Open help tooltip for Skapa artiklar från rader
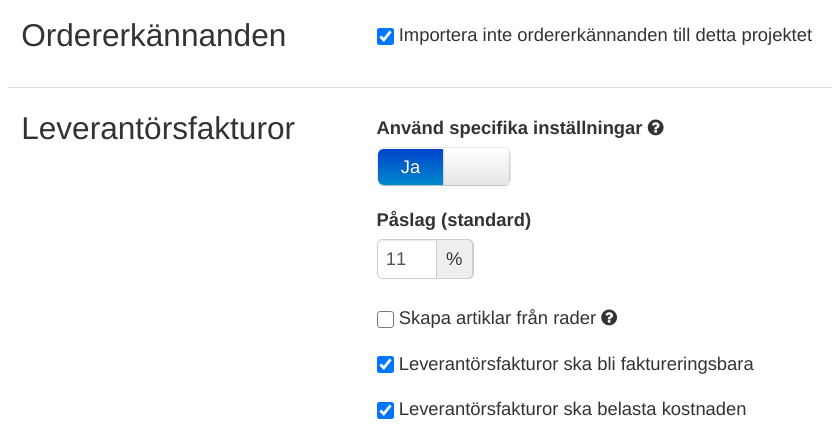The height and width of the screenshot is (447, 832). click(x=609, y=318)
